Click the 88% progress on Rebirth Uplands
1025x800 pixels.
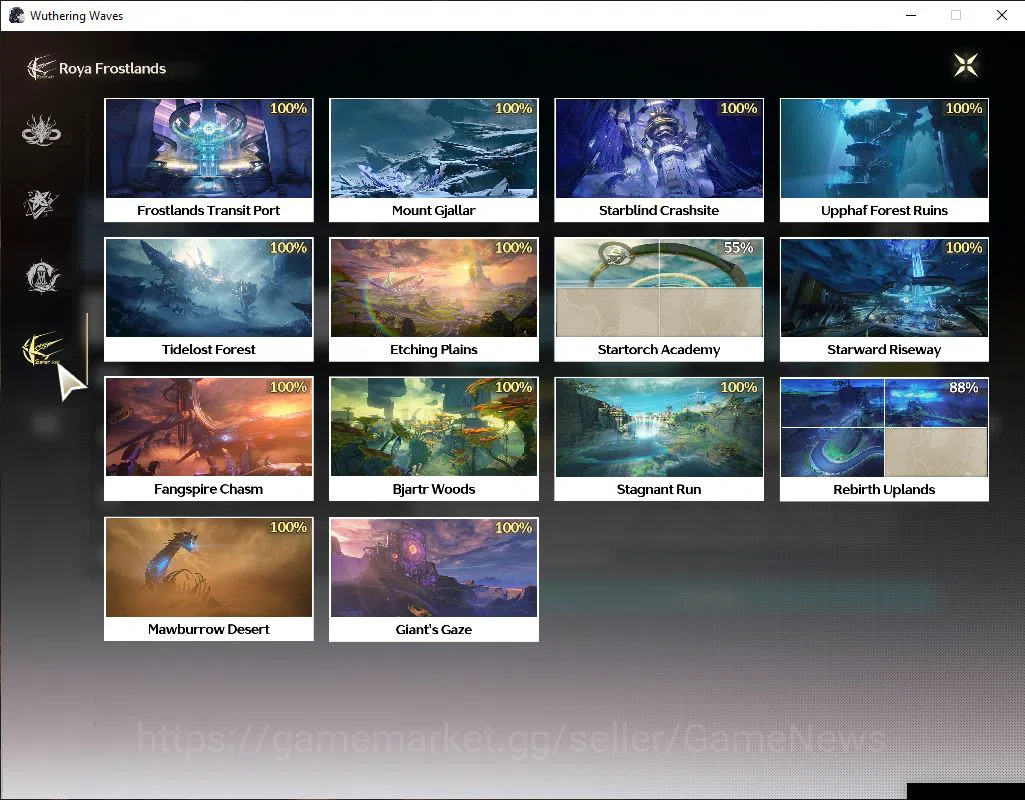[964, 388]
